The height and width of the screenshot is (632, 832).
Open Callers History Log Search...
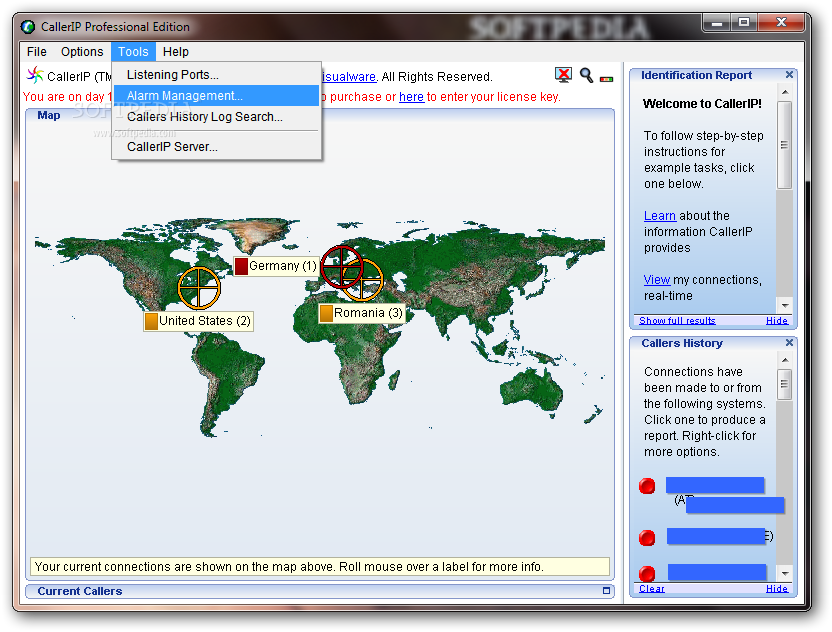pos(216,117)
